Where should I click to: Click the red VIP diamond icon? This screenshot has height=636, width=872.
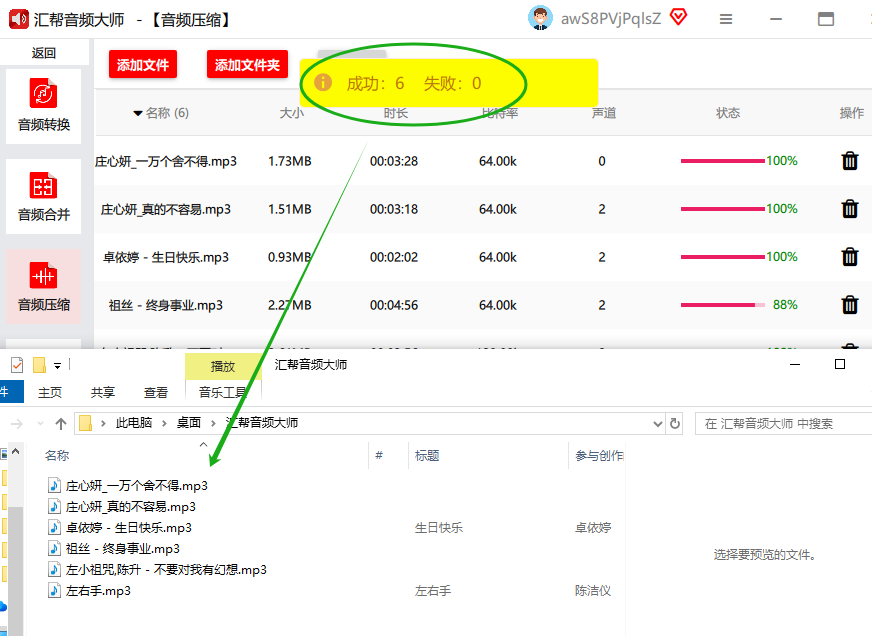click(679, 17)
